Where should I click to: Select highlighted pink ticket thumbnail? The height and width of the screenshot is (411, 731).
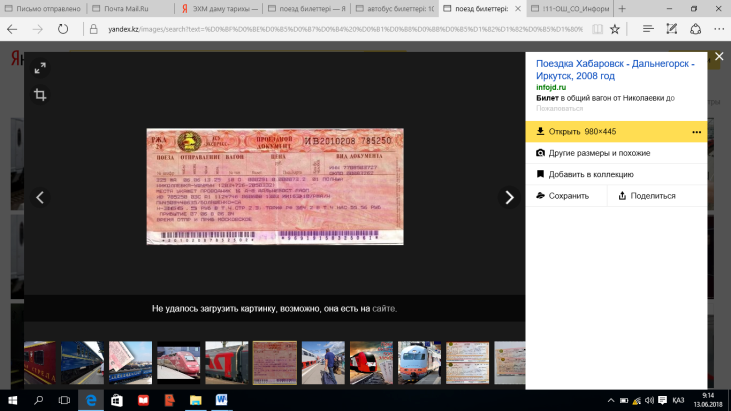click(x=275, y=363)
